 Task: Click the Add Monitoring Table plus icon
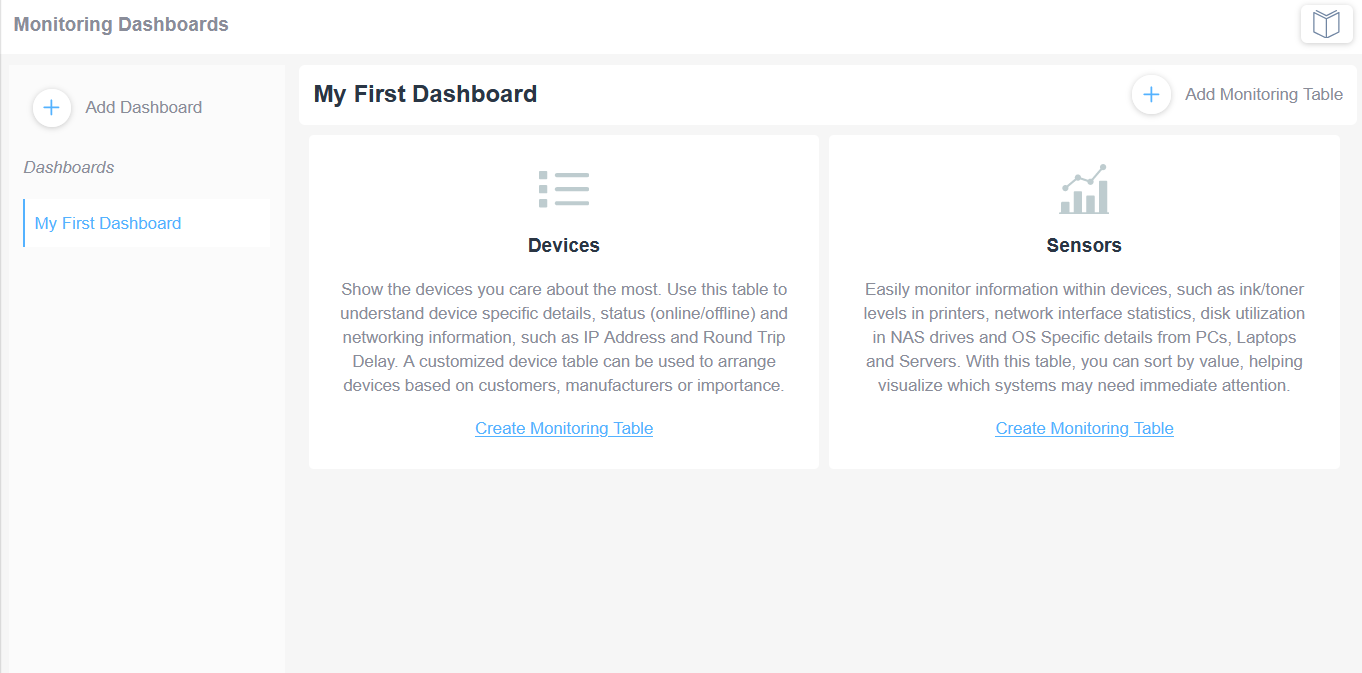pyautogui.click(x=1151, y=94)
